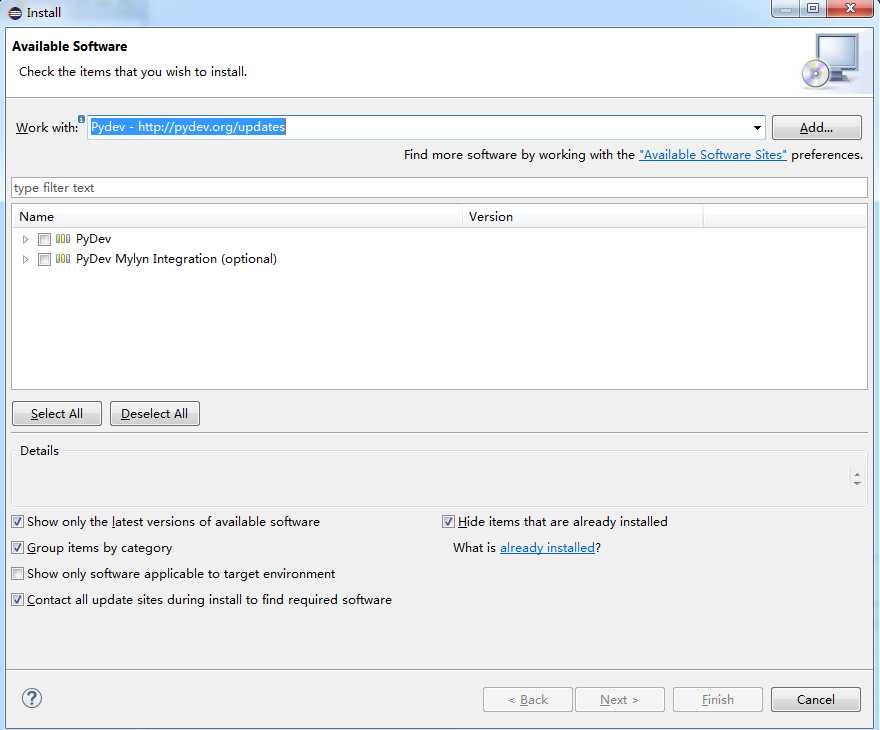Click Select All button

tap(57, 414)
